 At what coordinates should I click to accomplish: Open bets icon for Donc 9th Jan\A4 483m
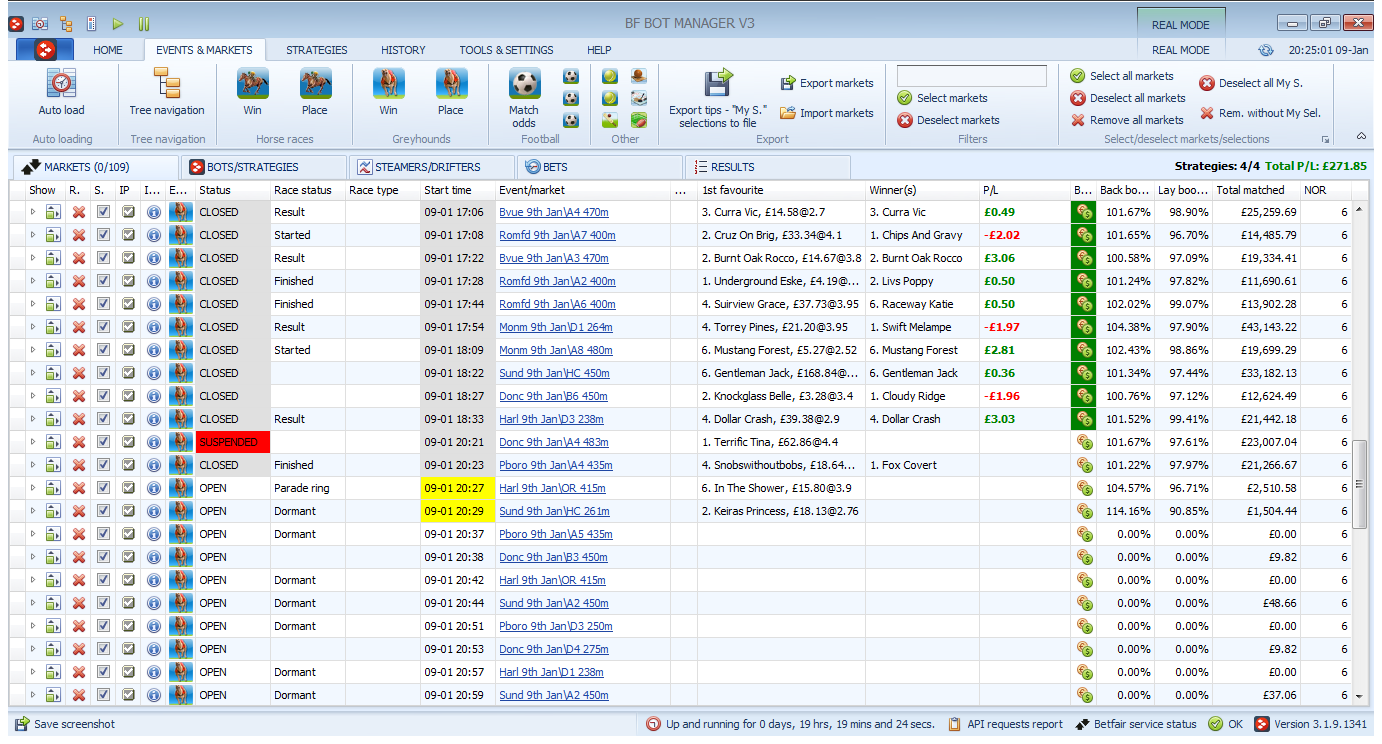(1084, 442)
